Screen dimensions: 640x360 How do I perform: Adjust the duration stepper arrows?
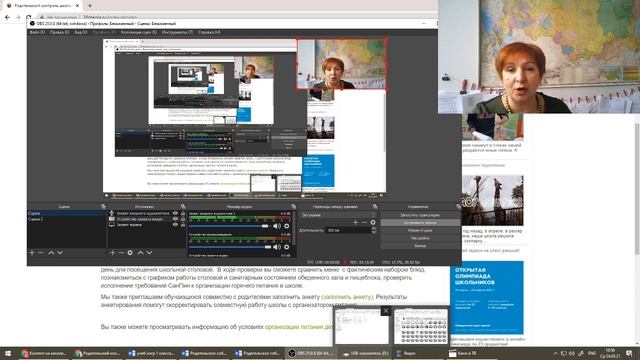tap(373, 230)
